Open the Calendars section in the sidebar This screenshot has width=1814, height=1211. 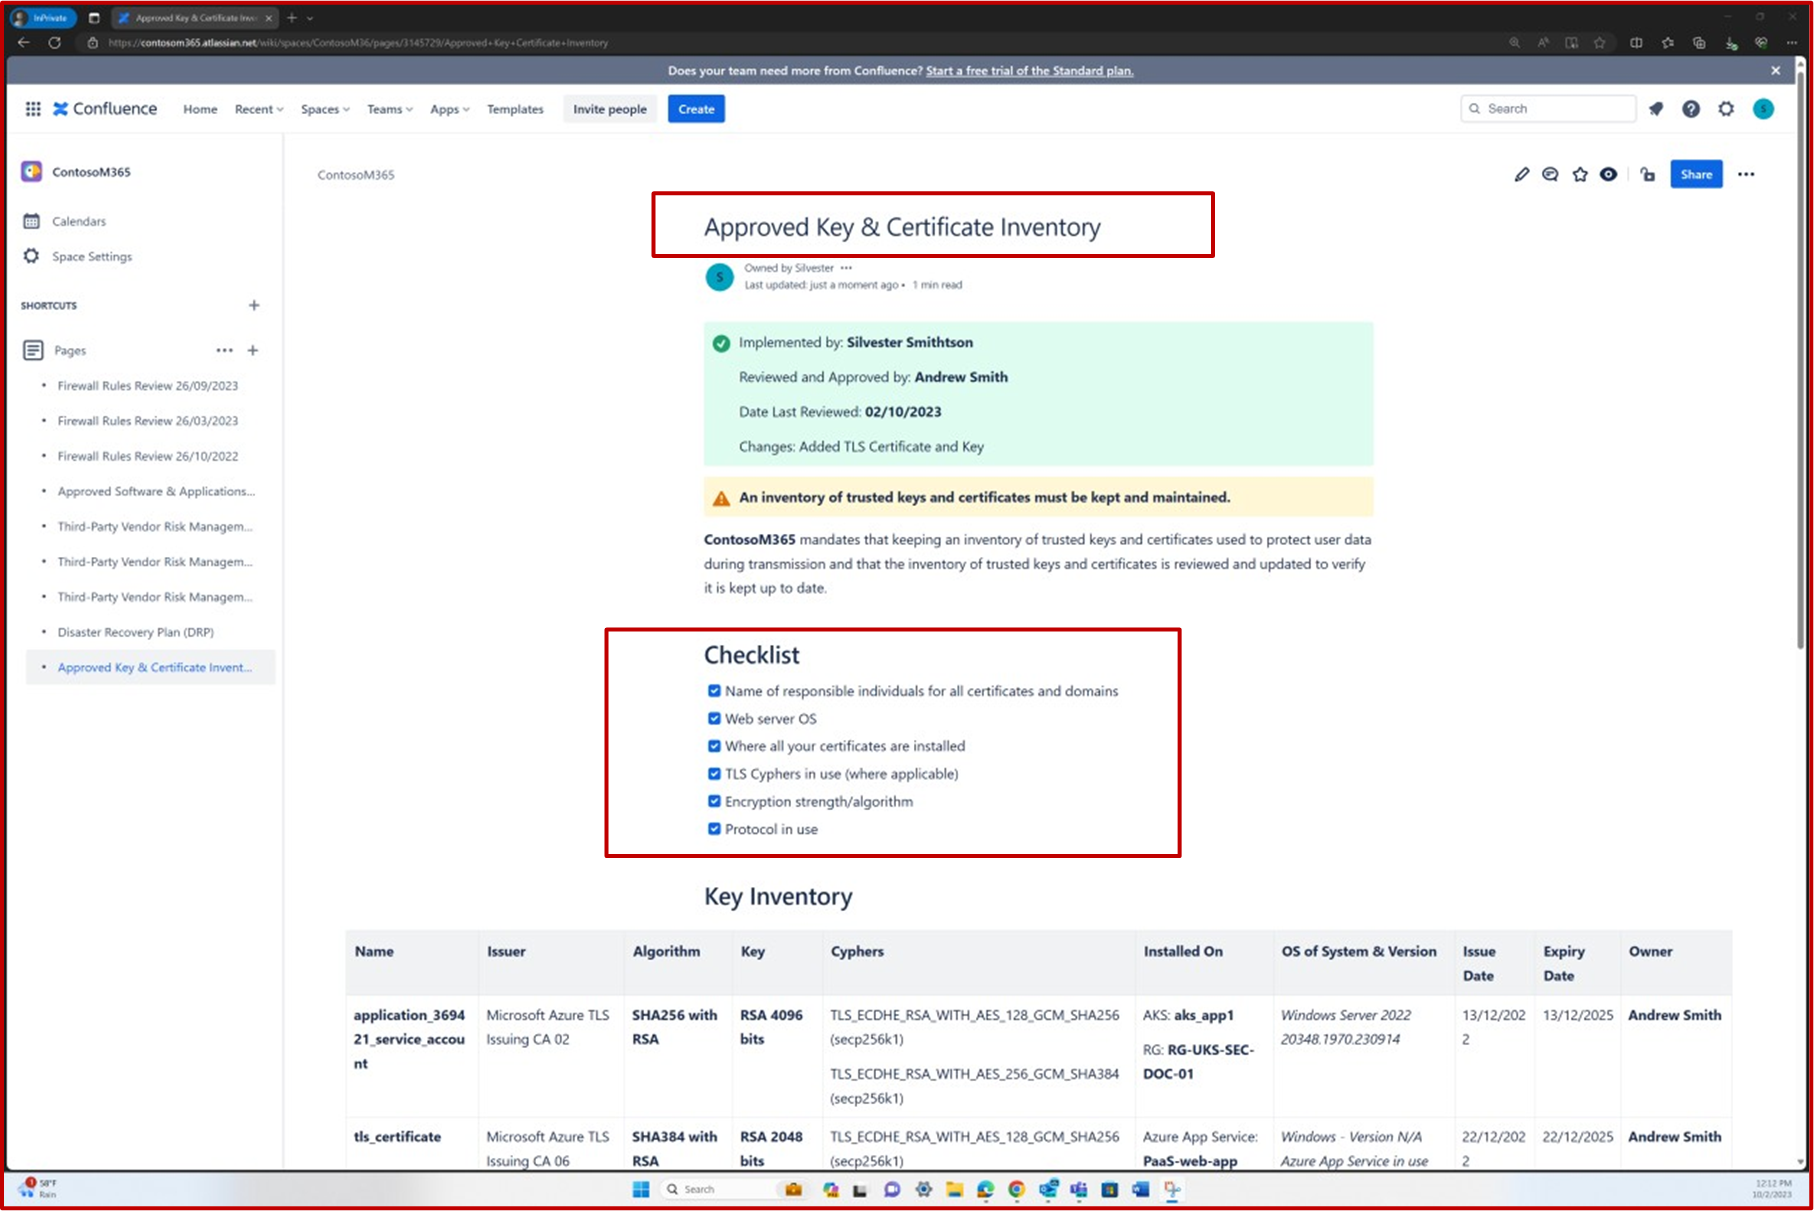coord(78,221)
